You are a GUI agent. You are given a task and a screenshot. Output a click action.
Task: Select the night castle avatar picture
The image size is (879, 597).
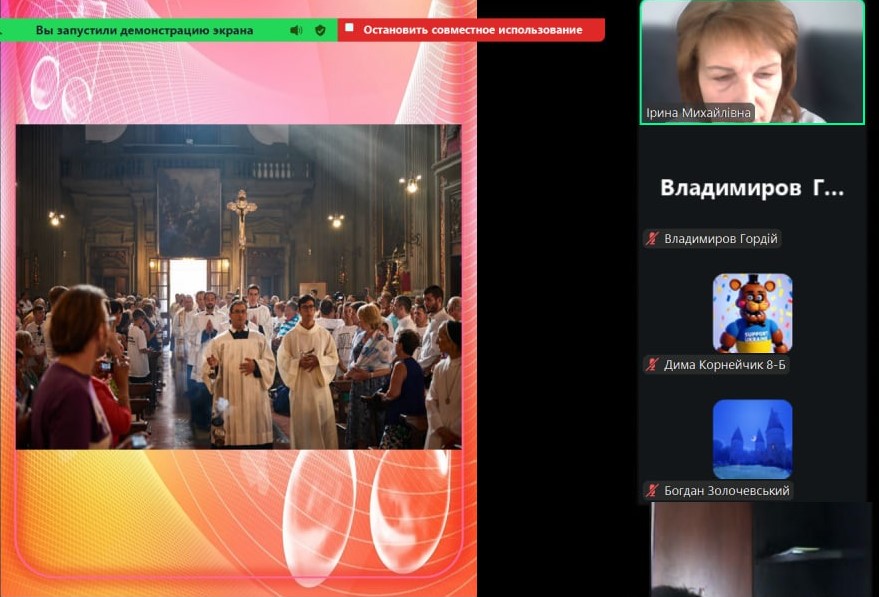pyautogui.click(x=752, y=439)
